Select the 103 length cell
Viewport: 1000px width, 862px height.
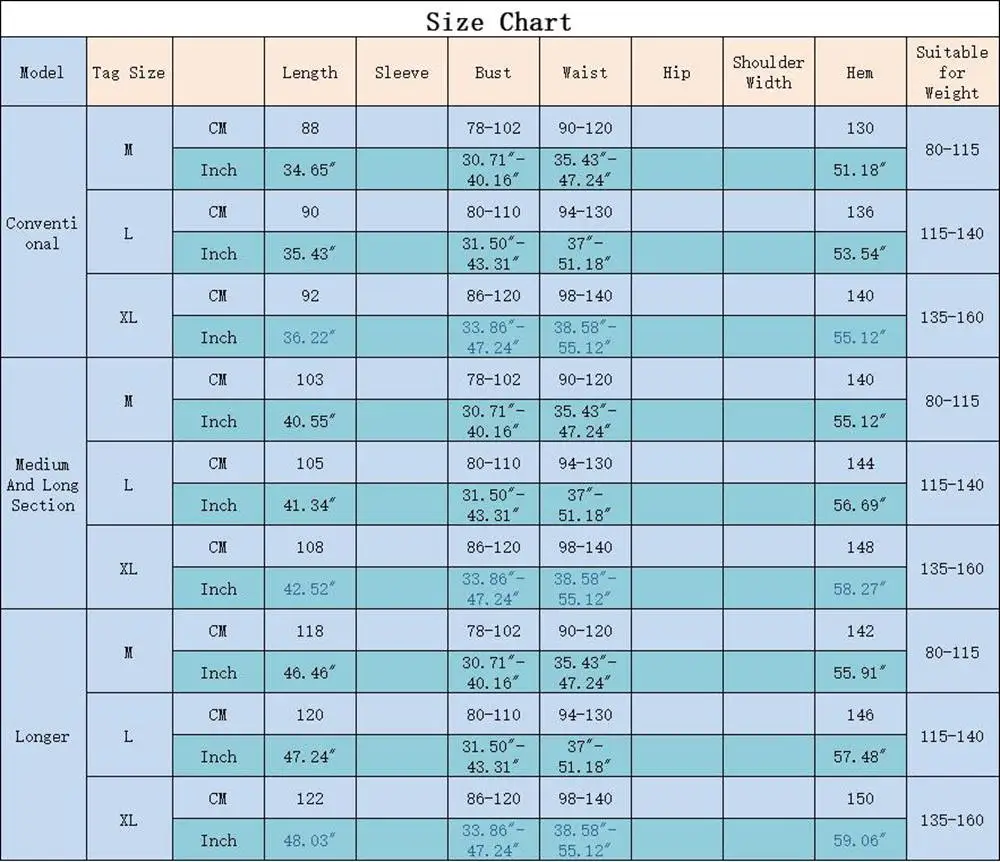(x=310, y=379)
